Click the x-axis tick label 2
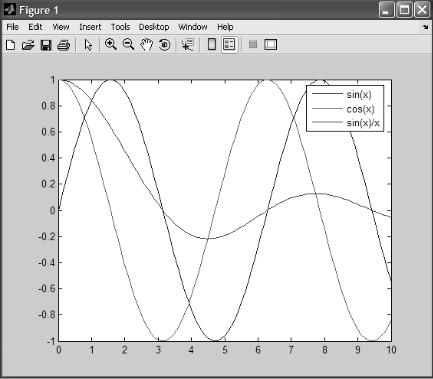The height and width of the screenshot is (379, 433). point(125,350)
